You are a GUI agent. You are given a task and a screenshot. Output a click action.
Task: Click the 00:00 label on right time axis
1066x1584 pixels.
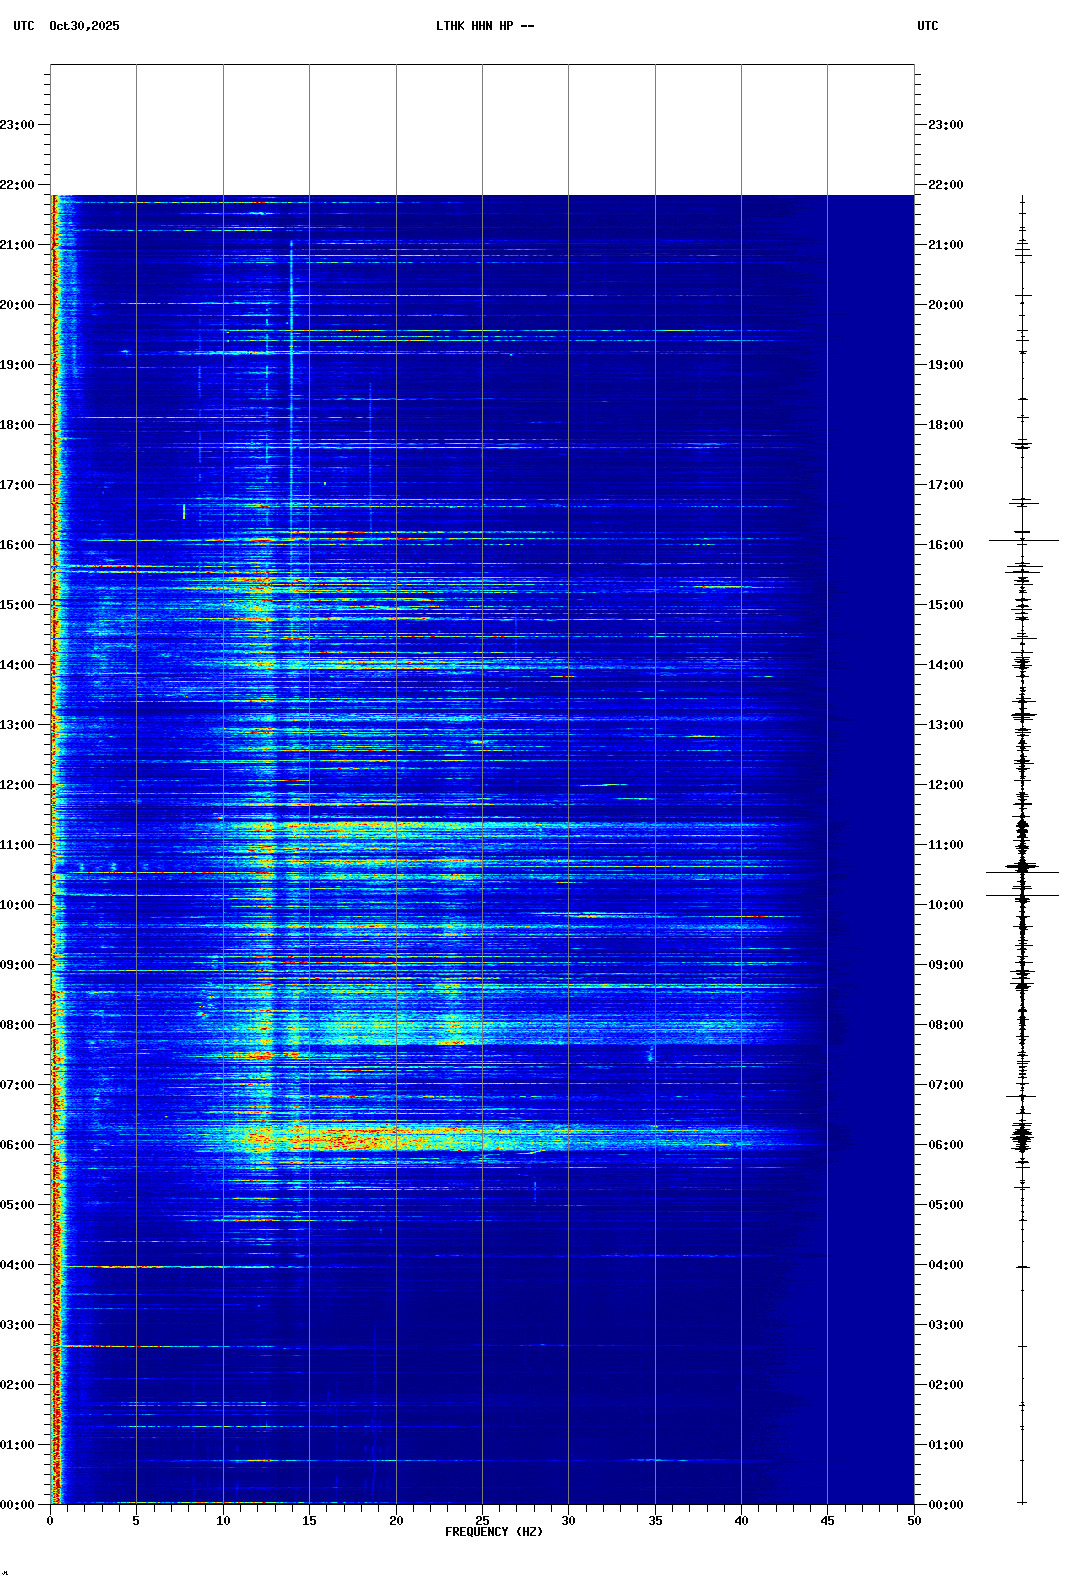tap(945, 1505)
